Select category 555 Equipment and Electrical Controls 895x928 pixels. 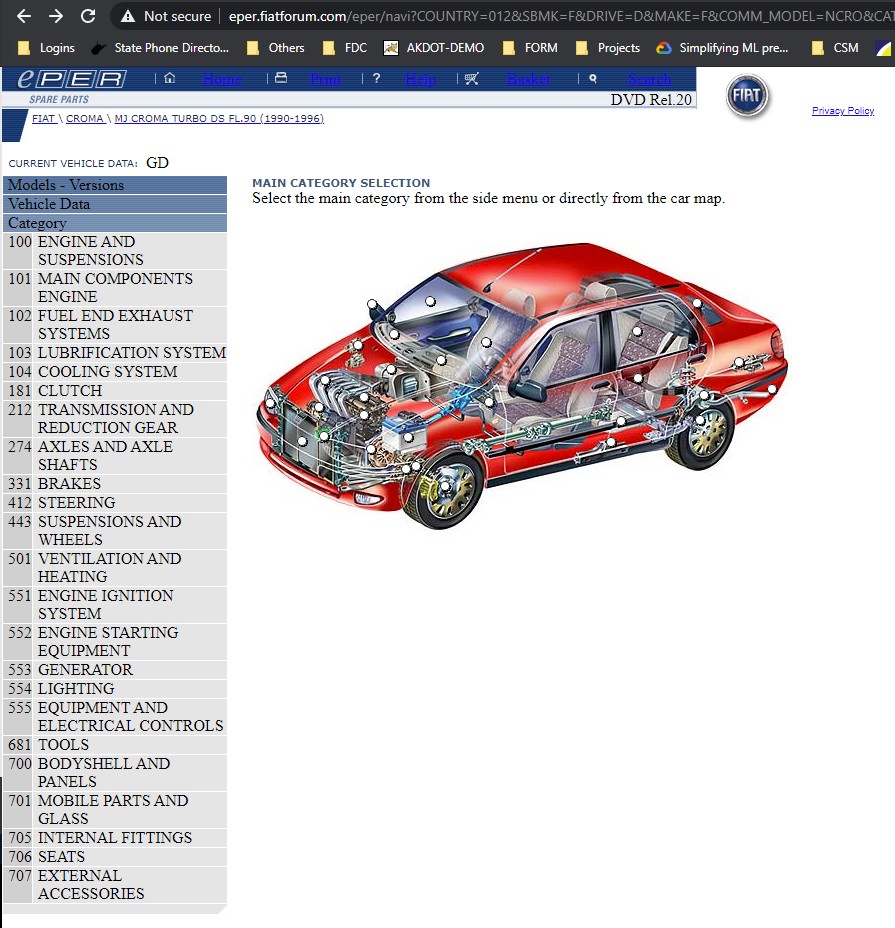(x=115, y=717)
